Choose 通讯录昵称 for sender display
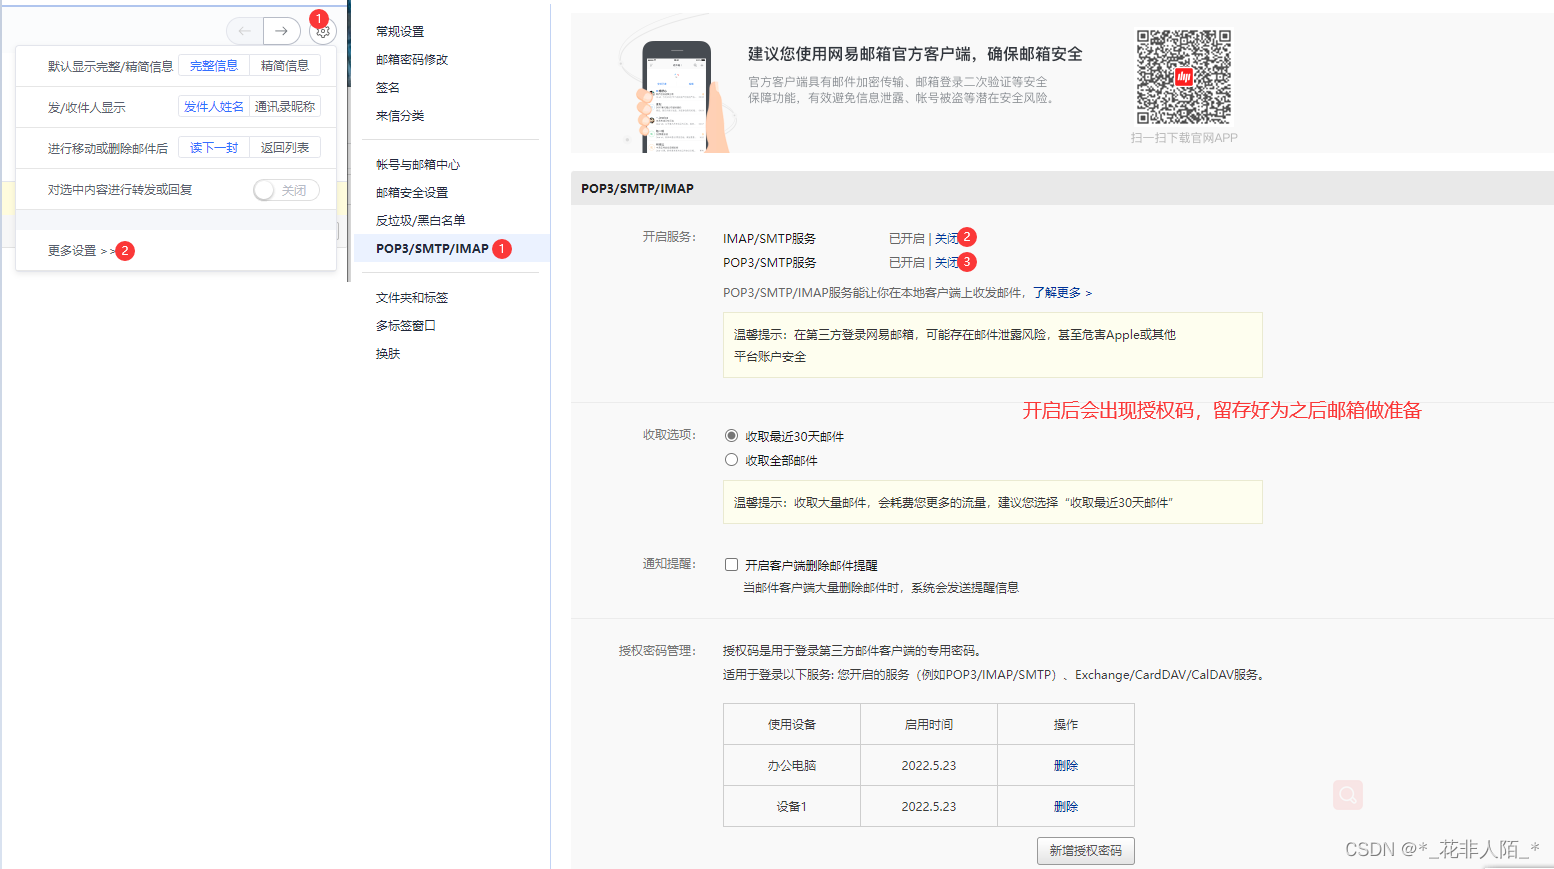 click(285, 107)
